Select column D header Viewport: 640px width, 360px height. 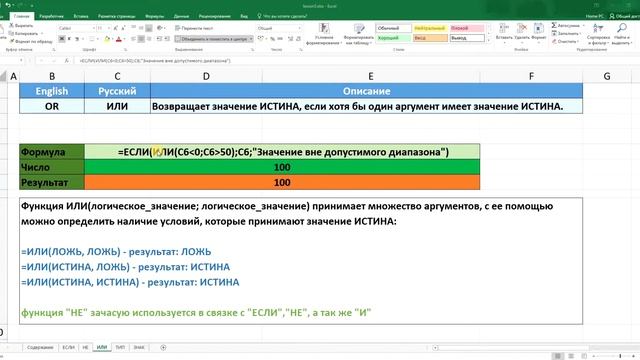[206, 76]
